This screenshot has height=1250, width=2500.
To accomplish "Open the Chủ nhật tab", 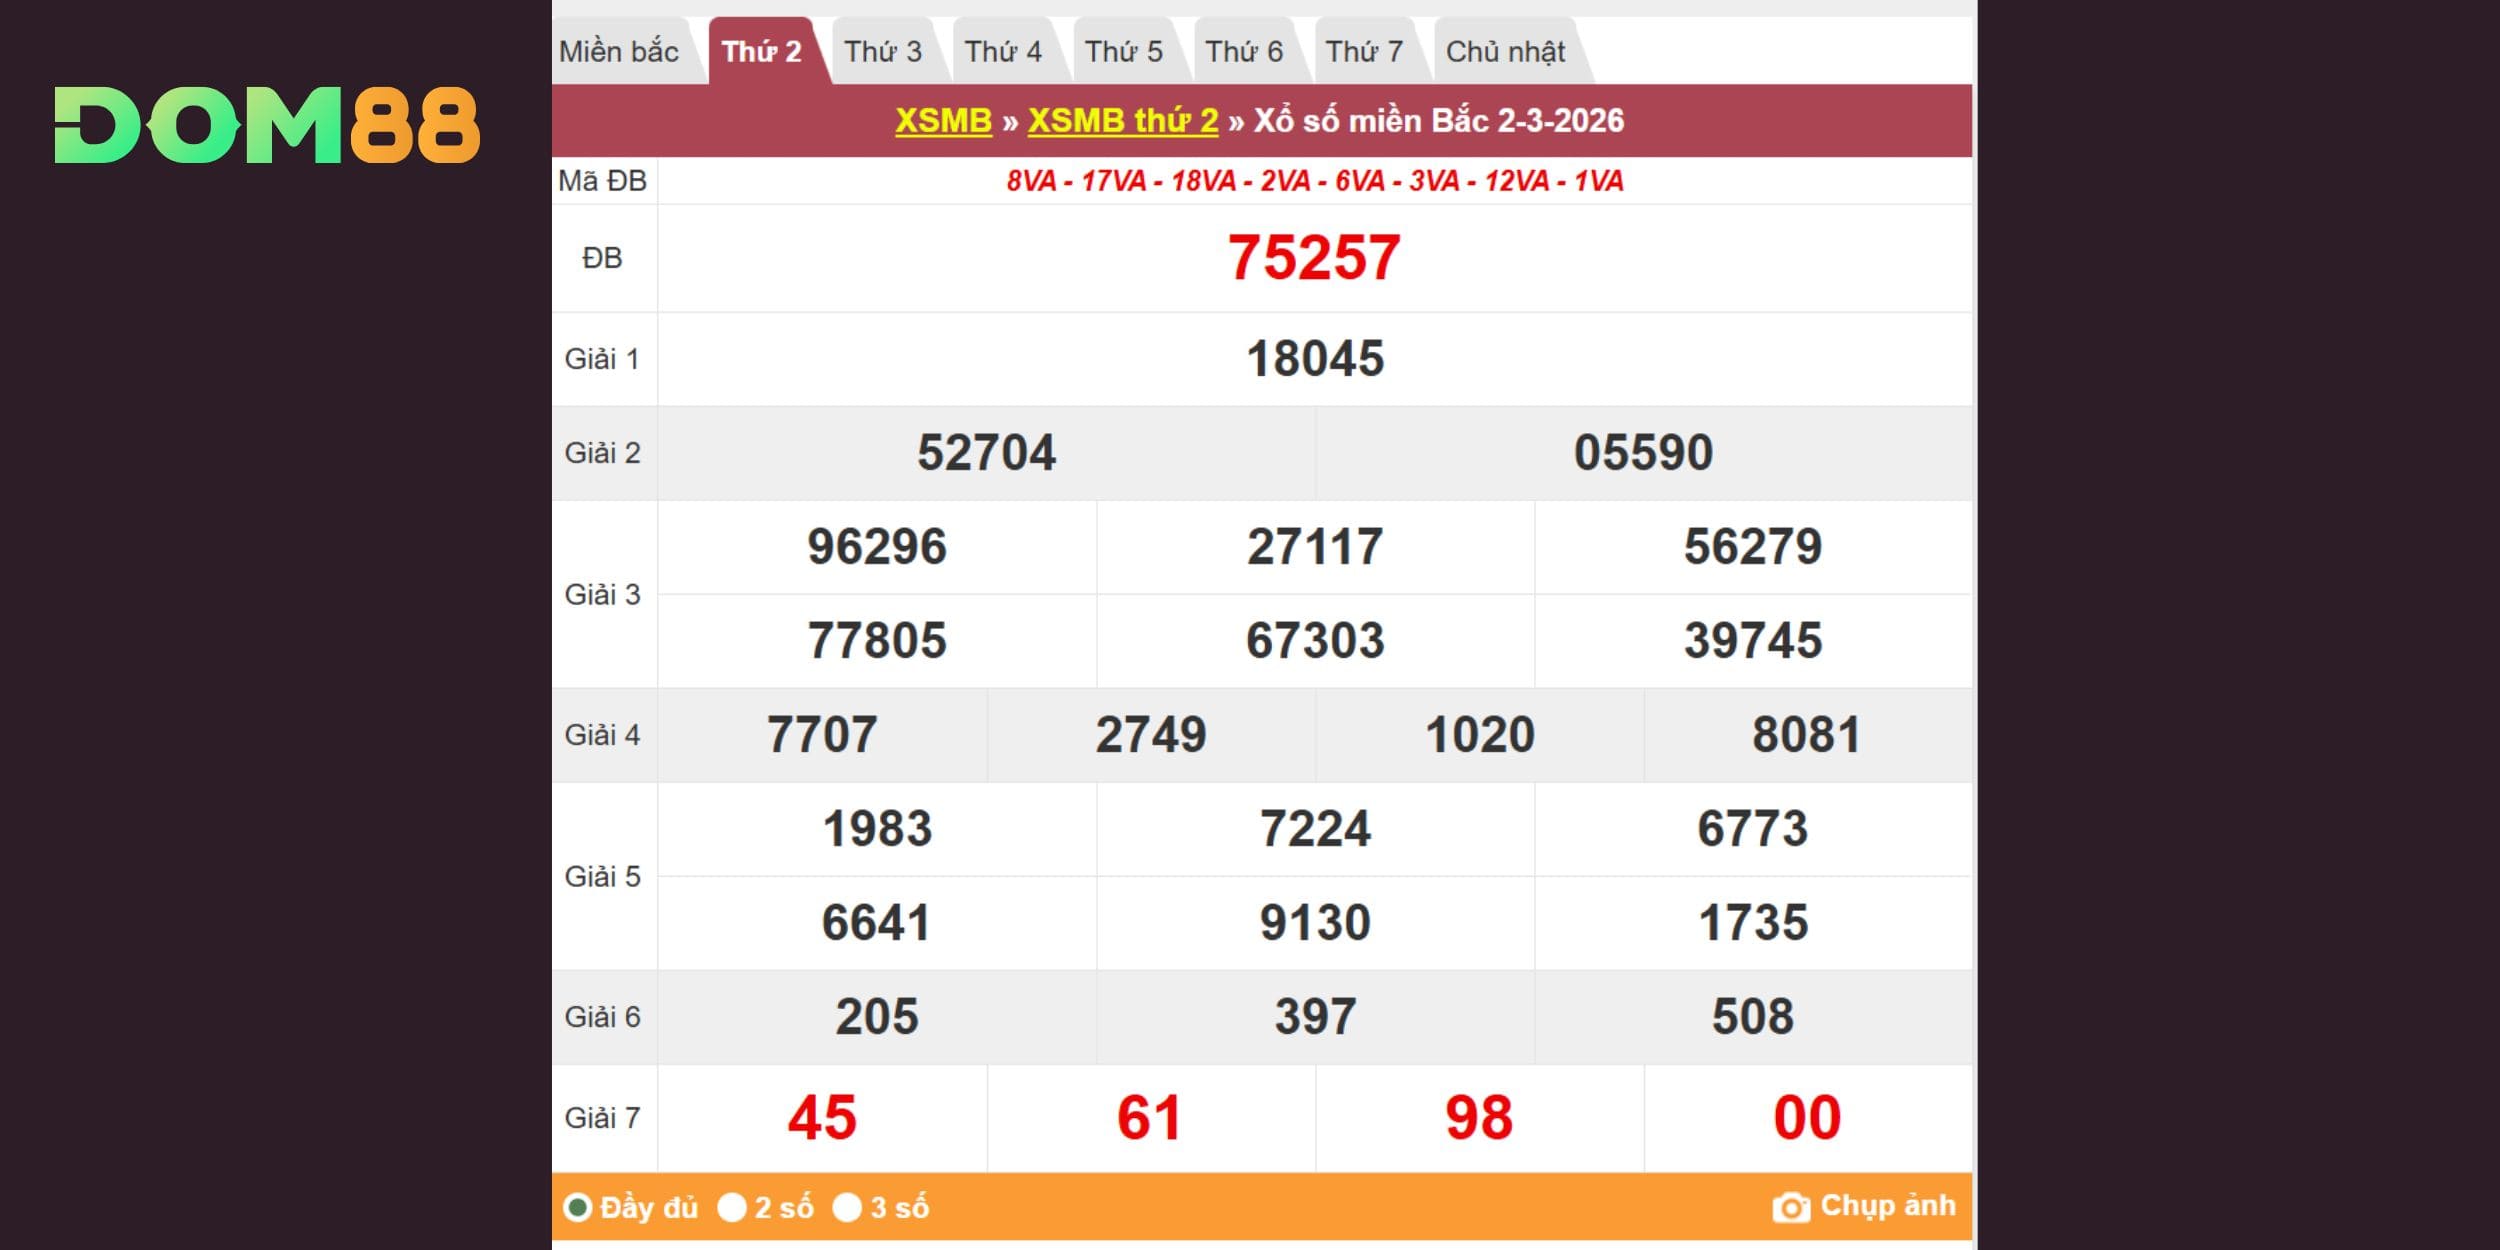I will click(x=1505, y=52).
